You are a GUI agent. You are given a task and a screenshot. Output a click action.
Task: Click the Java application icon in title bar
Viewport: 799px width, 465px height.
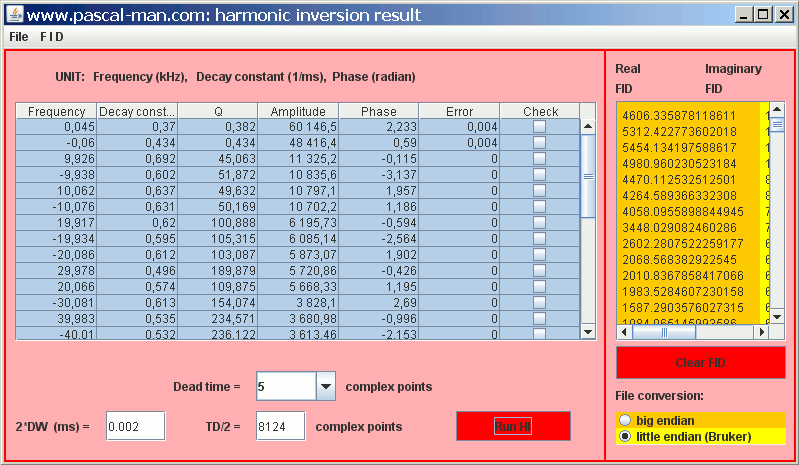[x=12, y=15]
